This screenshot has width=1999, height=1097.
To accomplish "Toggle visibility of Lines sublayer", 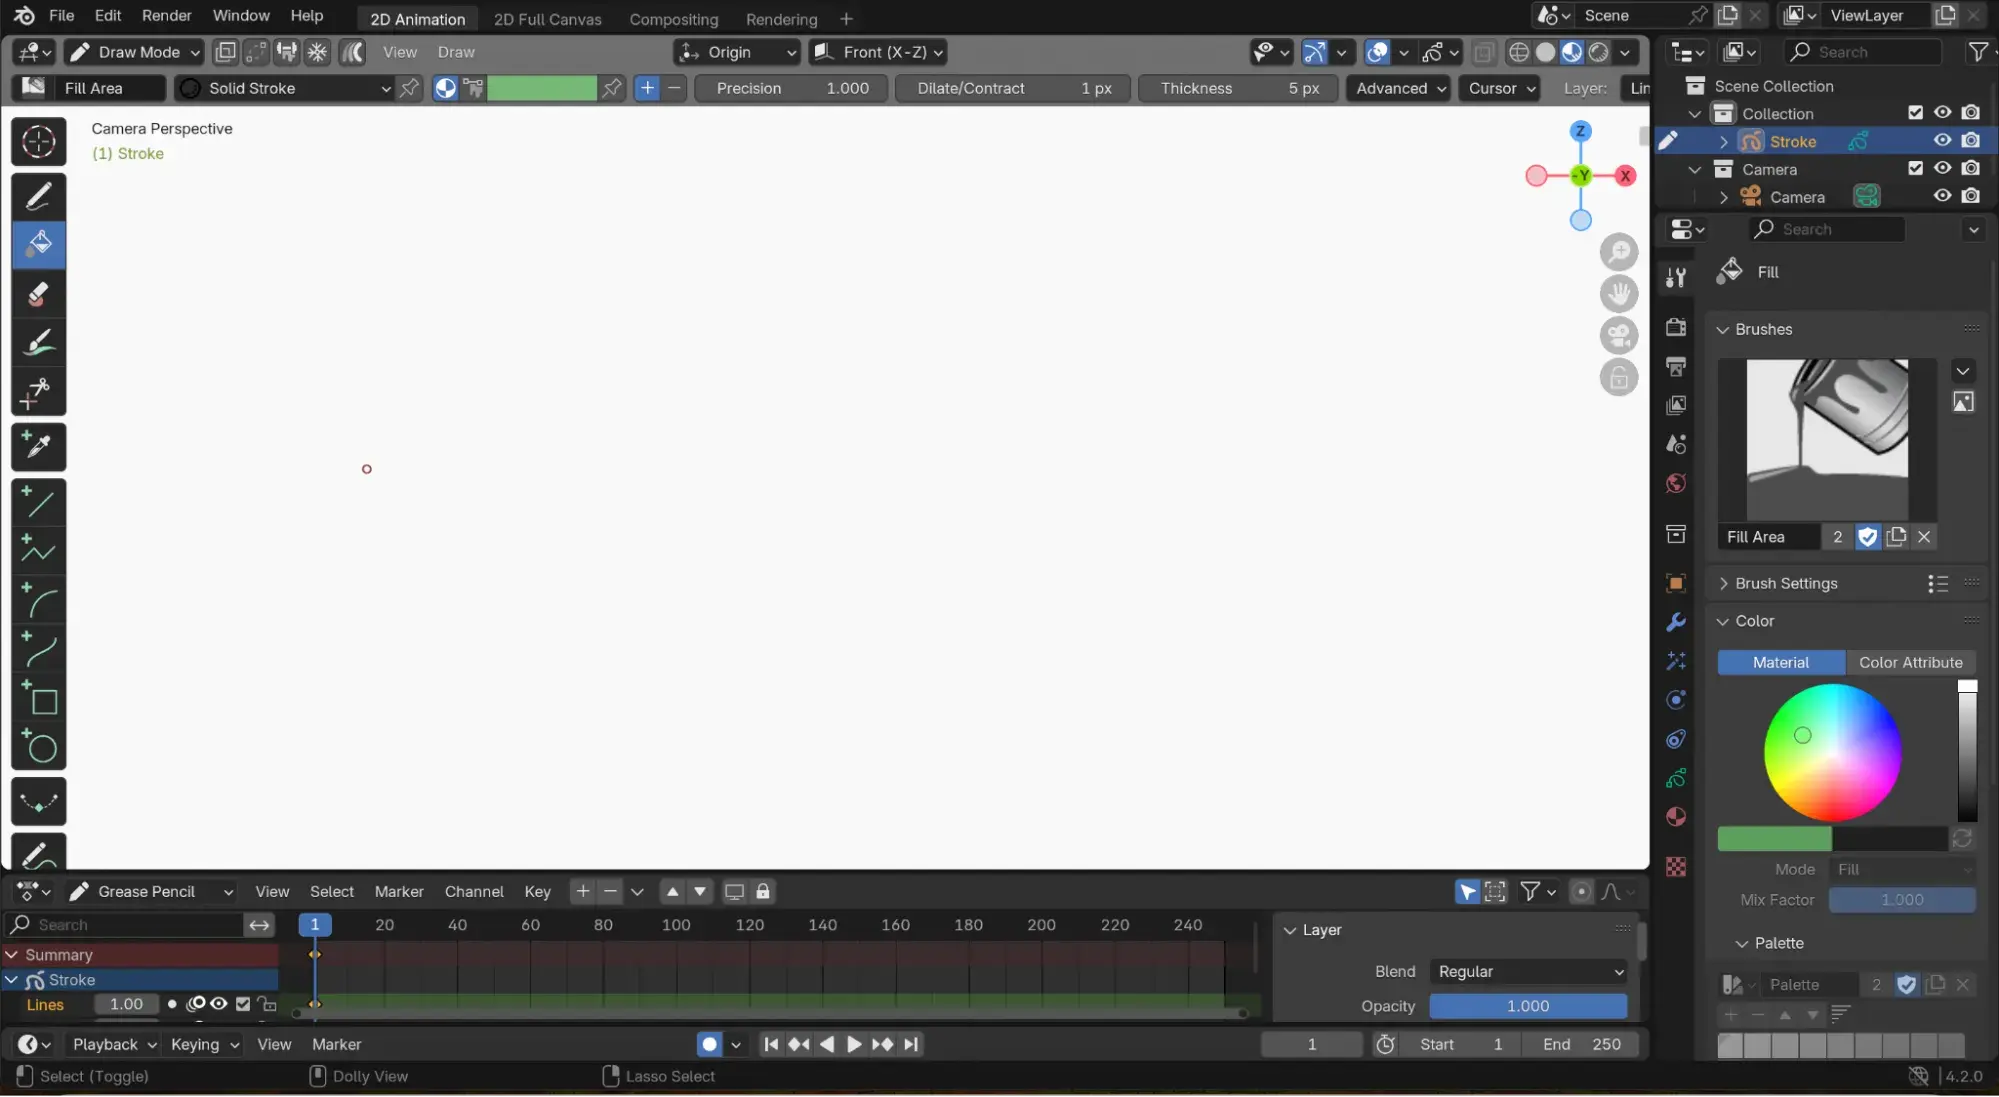I will [x=217, y=1004].
